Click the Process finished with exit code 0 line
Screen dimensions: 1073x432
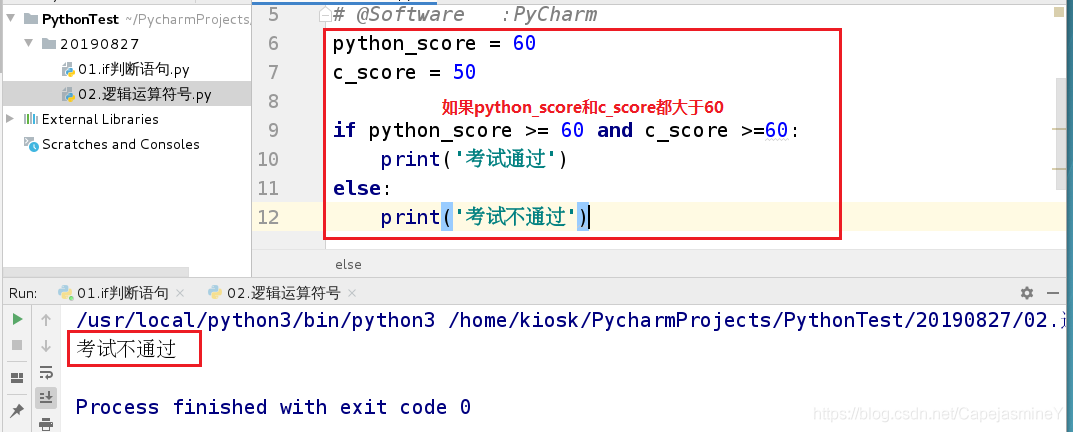[273, 407]
